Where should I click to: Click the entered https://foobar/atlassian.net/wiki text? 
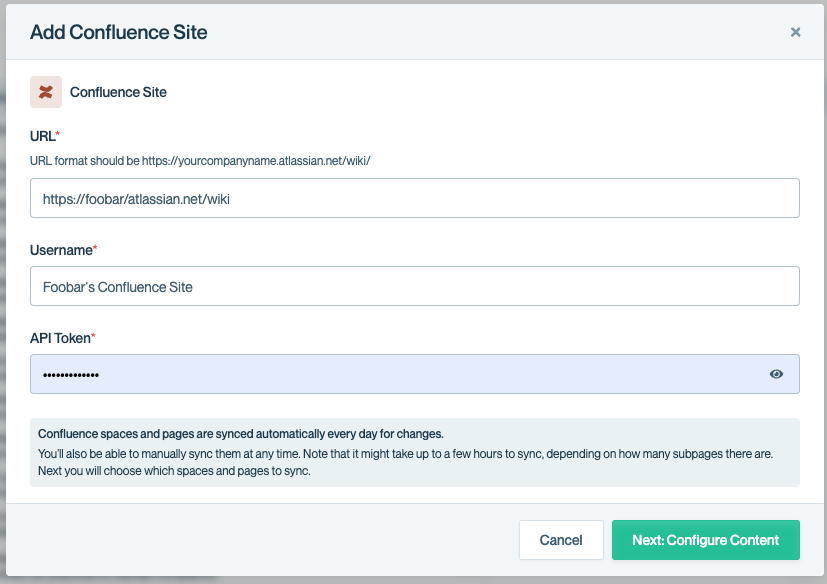(137, 199)
